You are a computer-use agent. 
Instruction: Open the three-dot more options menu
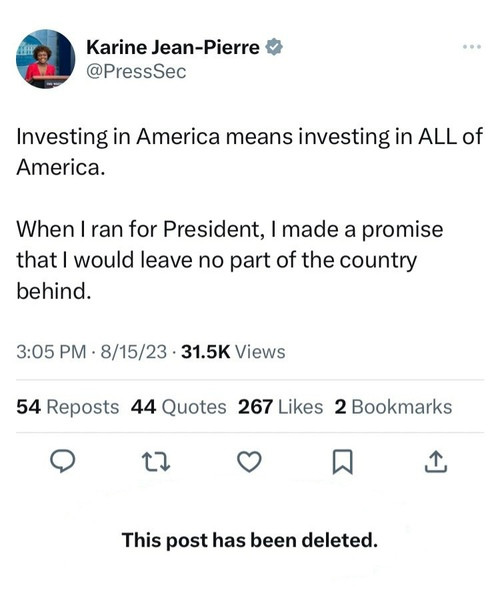coord(472,47)
